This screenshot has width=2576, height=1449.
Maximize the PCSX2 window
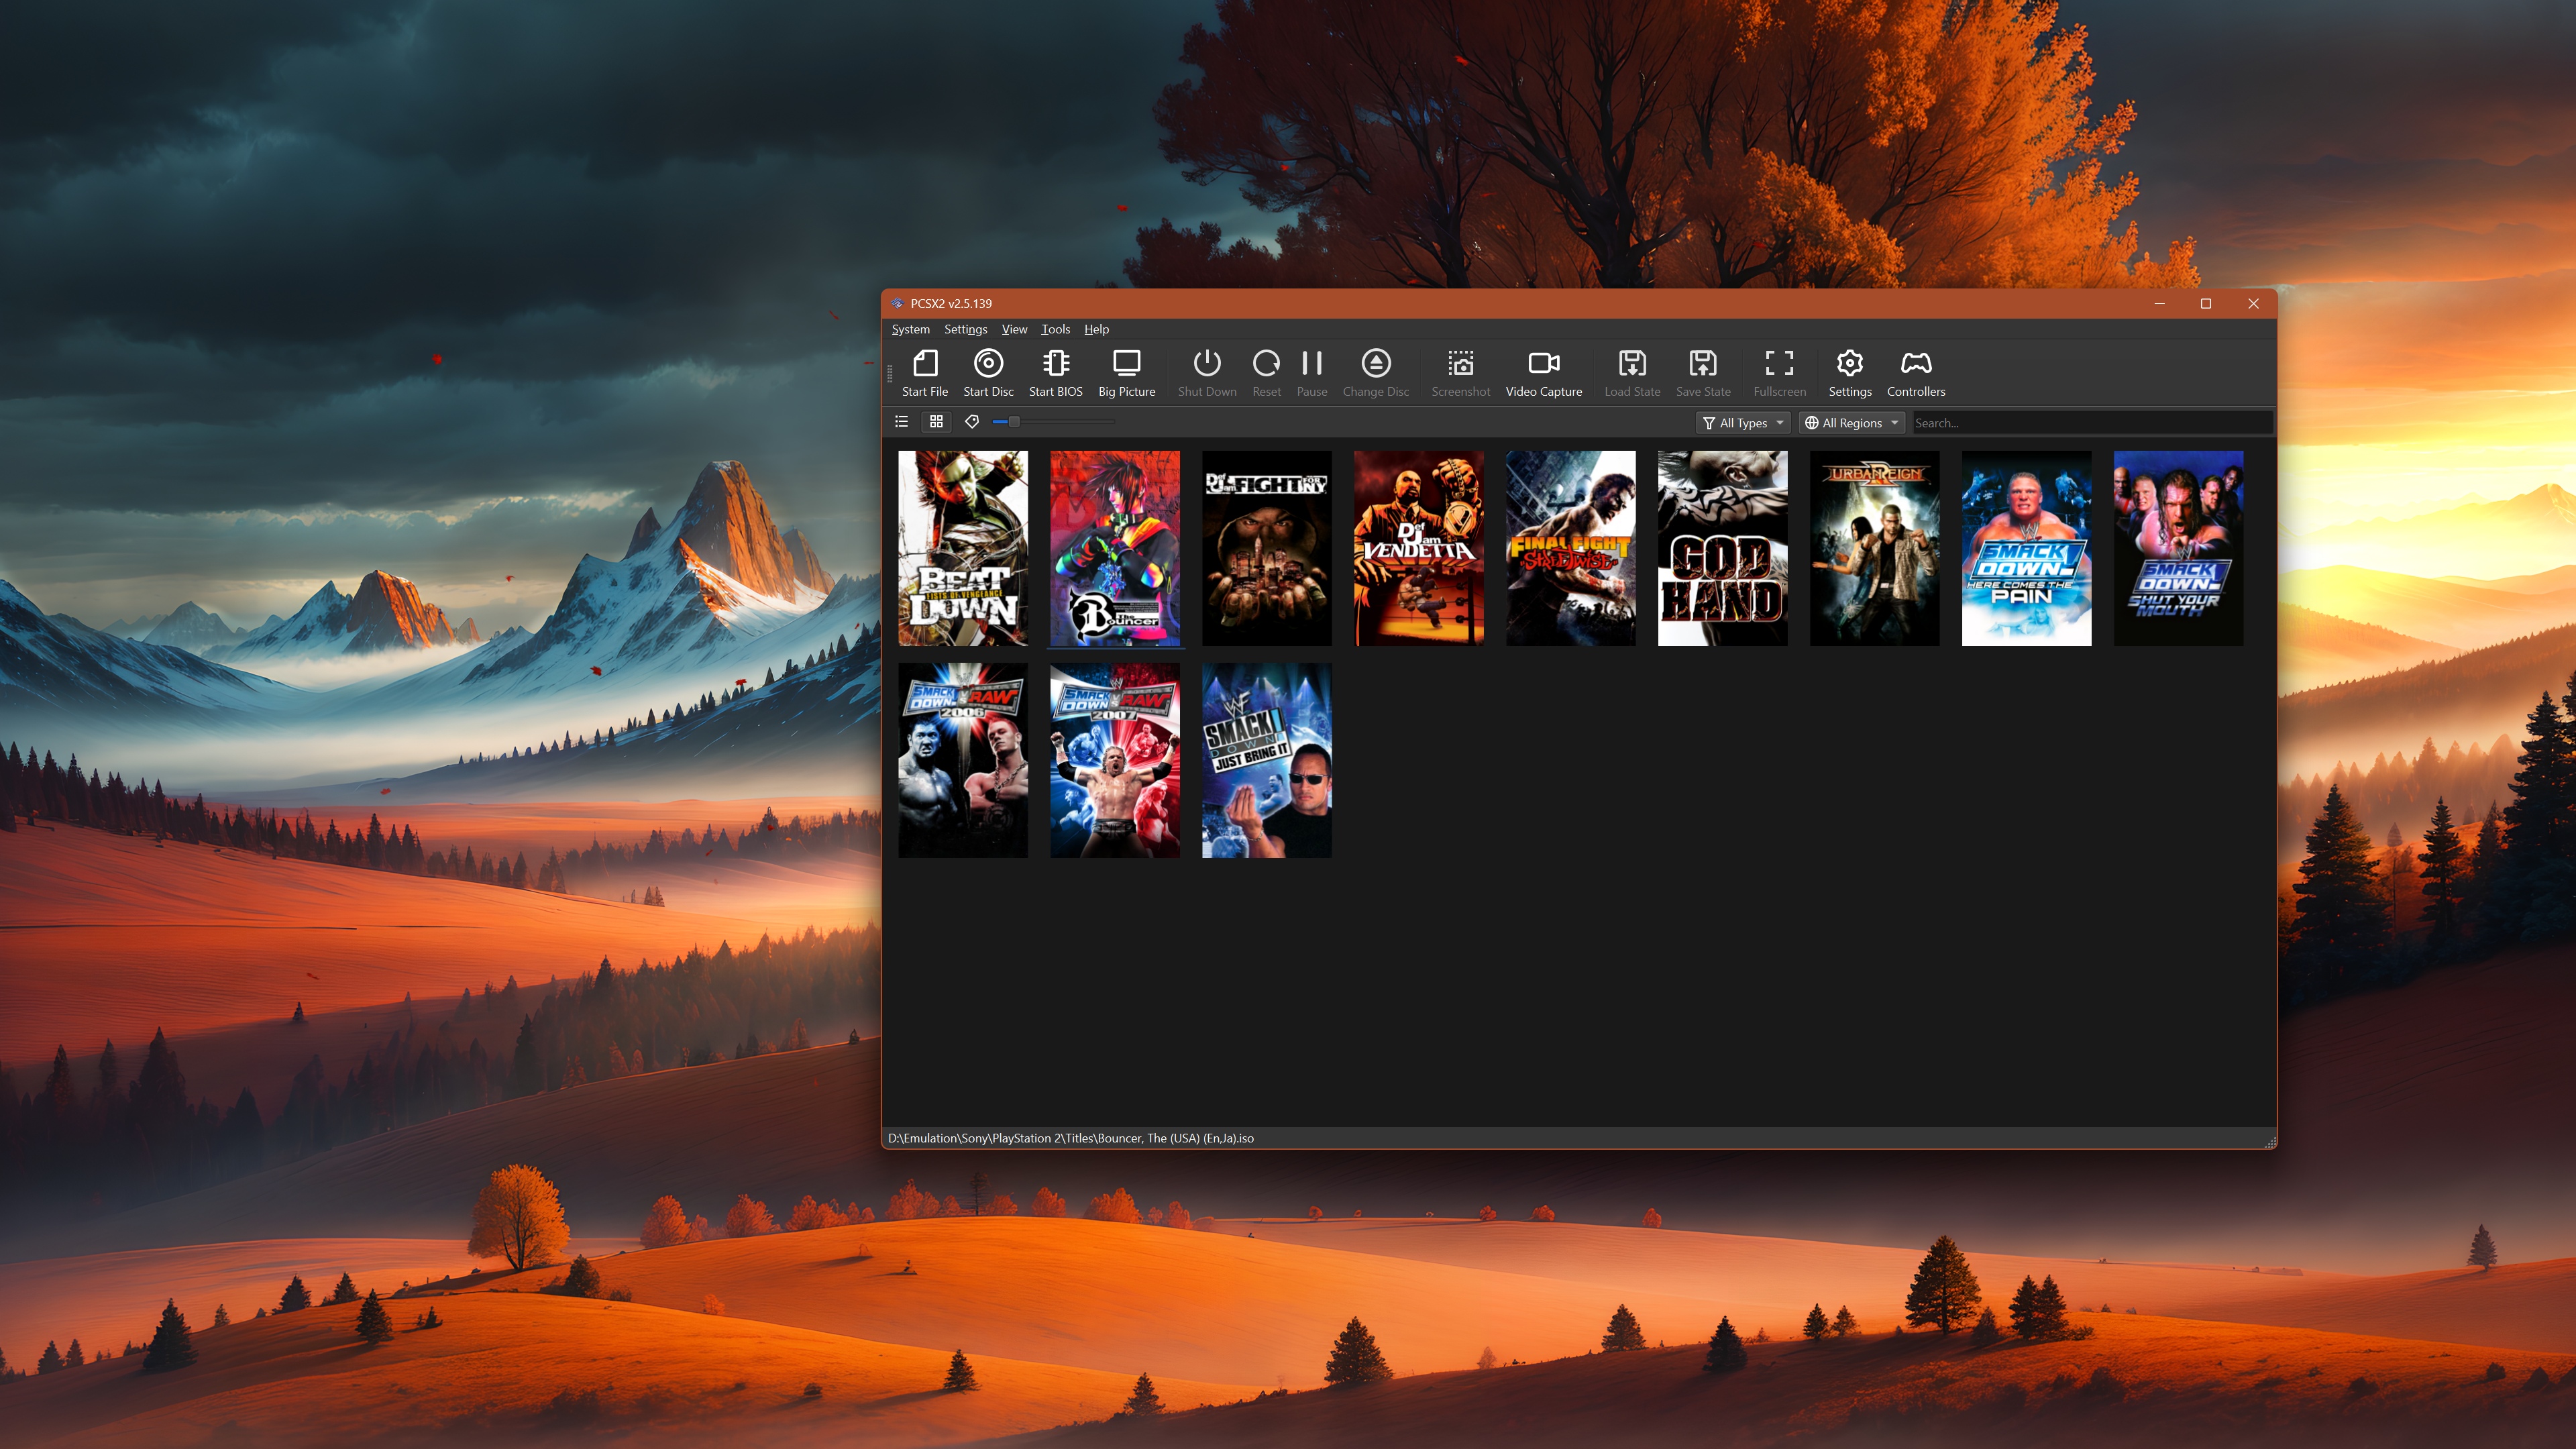(x=2206, y=304)
